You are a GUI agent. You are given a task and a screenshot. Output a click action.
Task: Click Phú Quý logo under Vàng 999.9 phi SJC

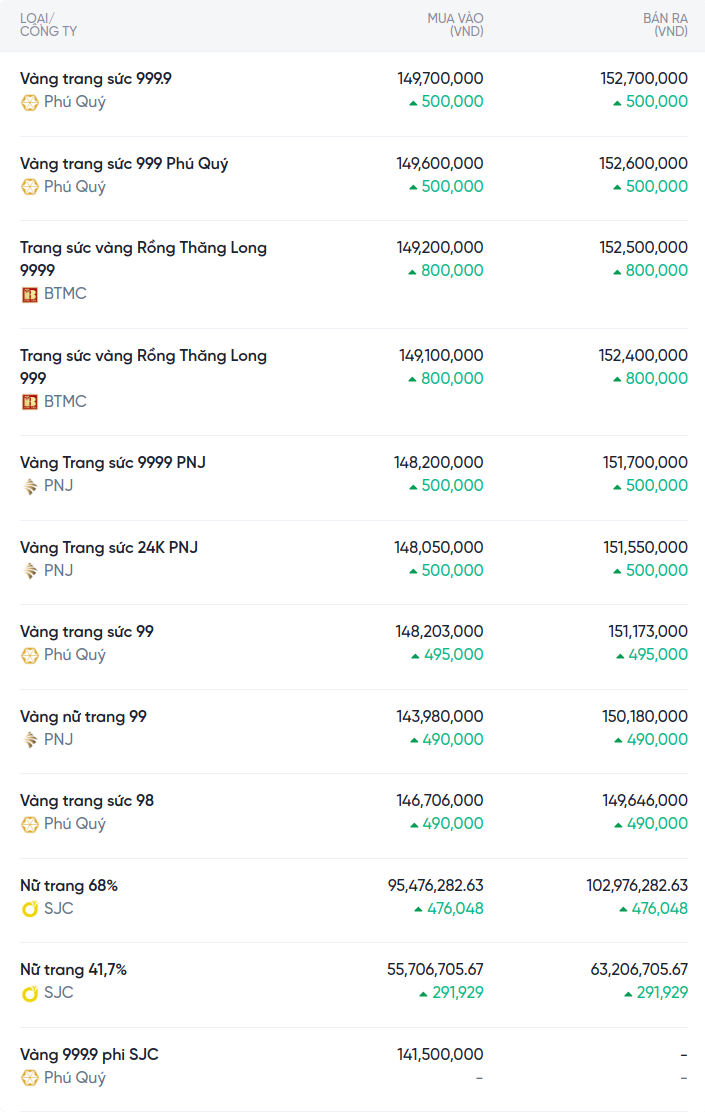30,1078
